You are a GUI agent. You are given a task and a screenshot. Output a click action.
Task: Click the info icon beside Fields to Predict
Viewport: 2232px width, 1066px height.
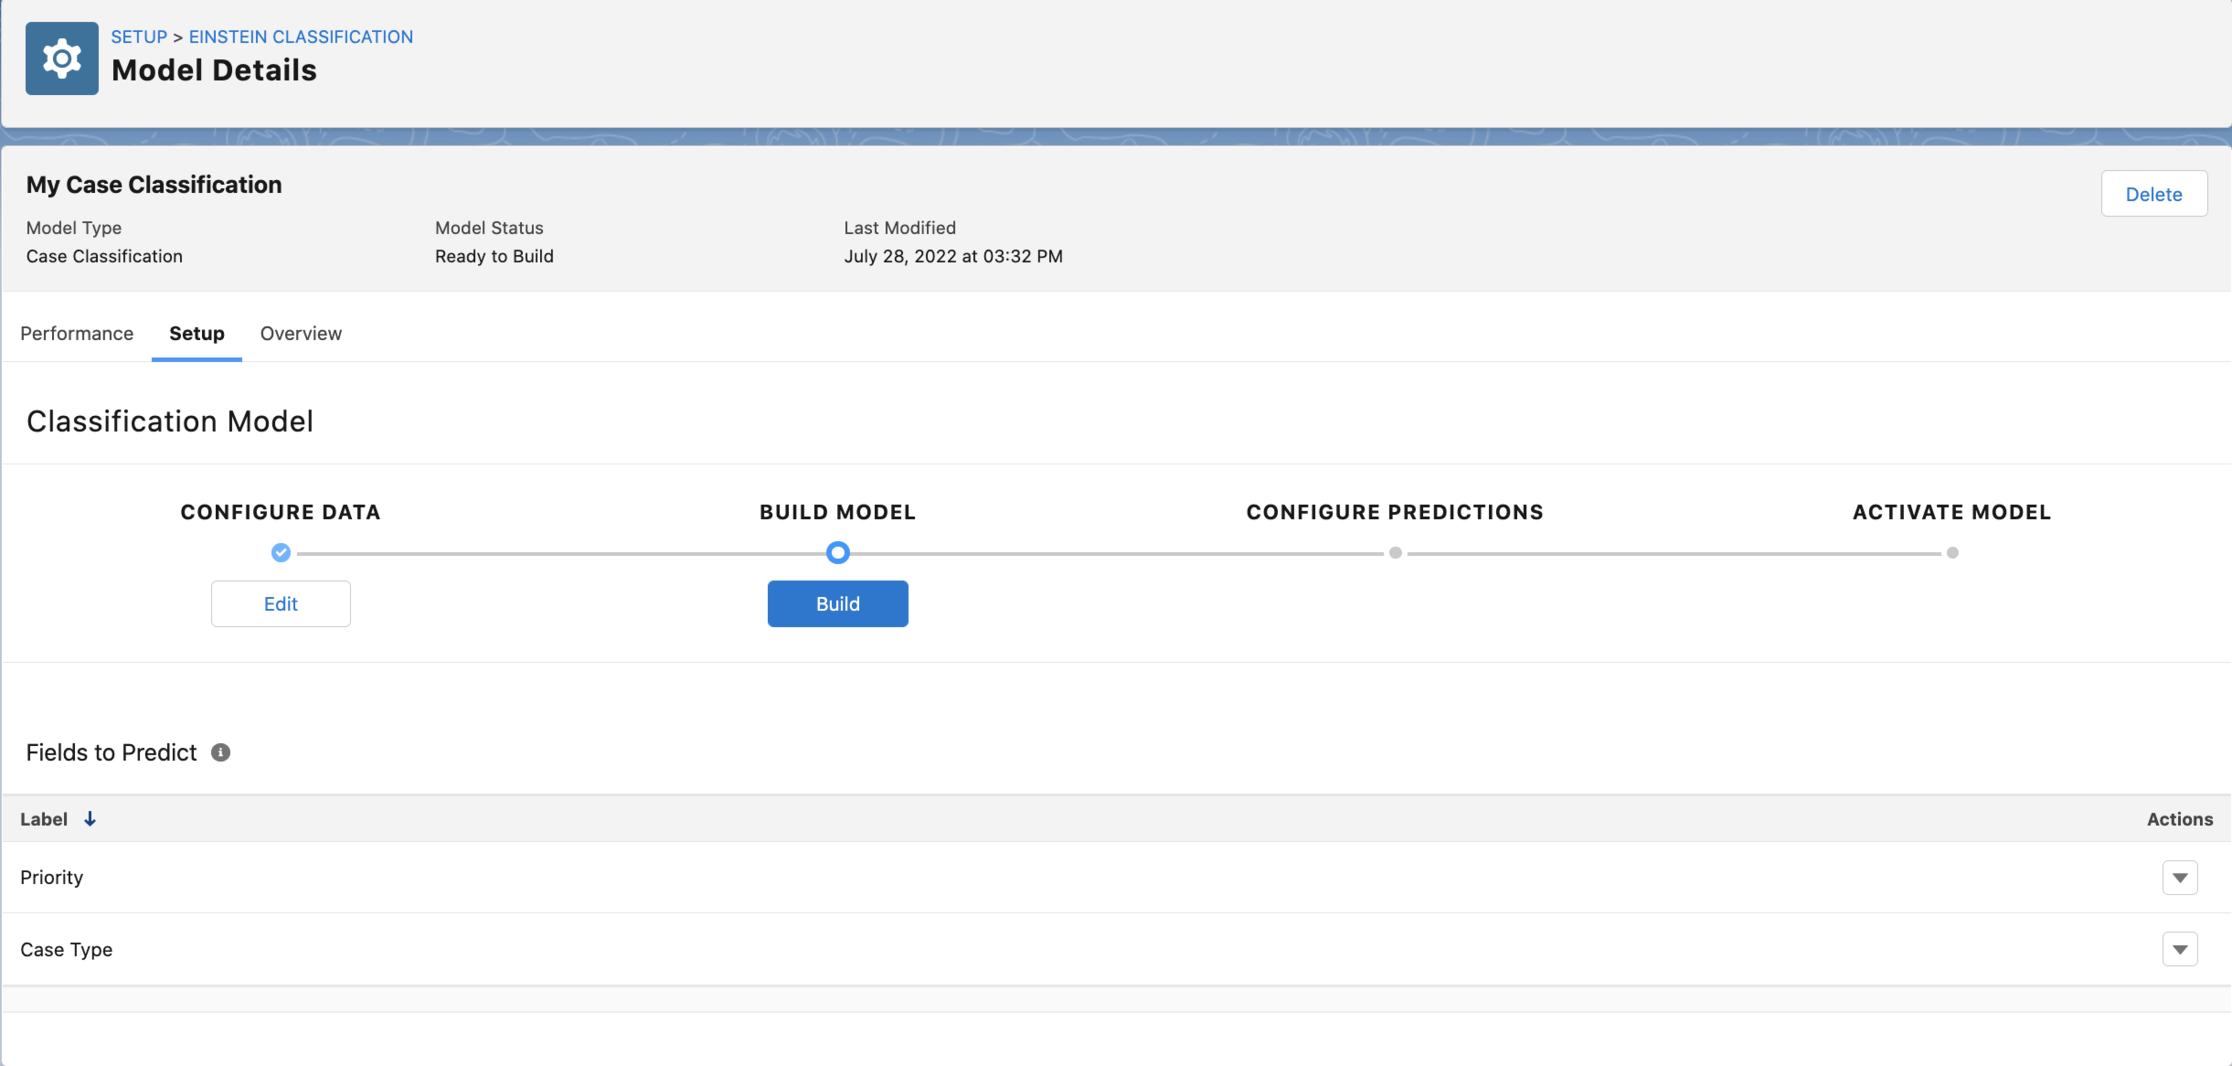pyautogui.click(x=221, y=753)
